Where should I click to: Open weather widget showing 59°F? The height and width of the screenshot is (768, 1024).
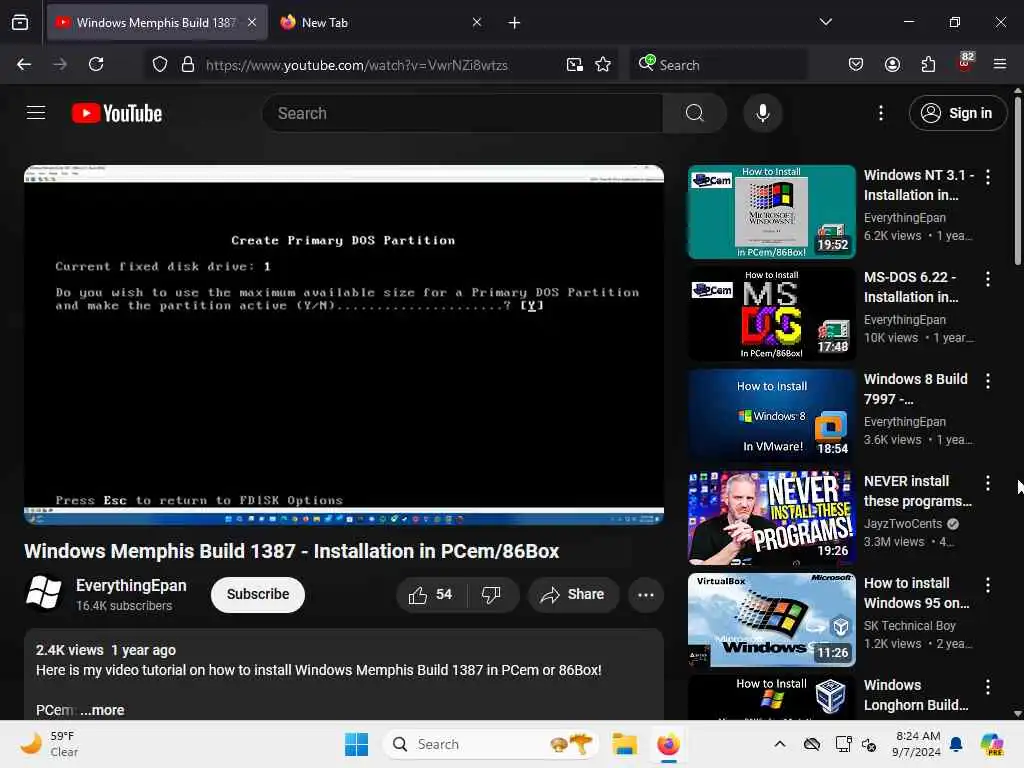coord(49,744)
